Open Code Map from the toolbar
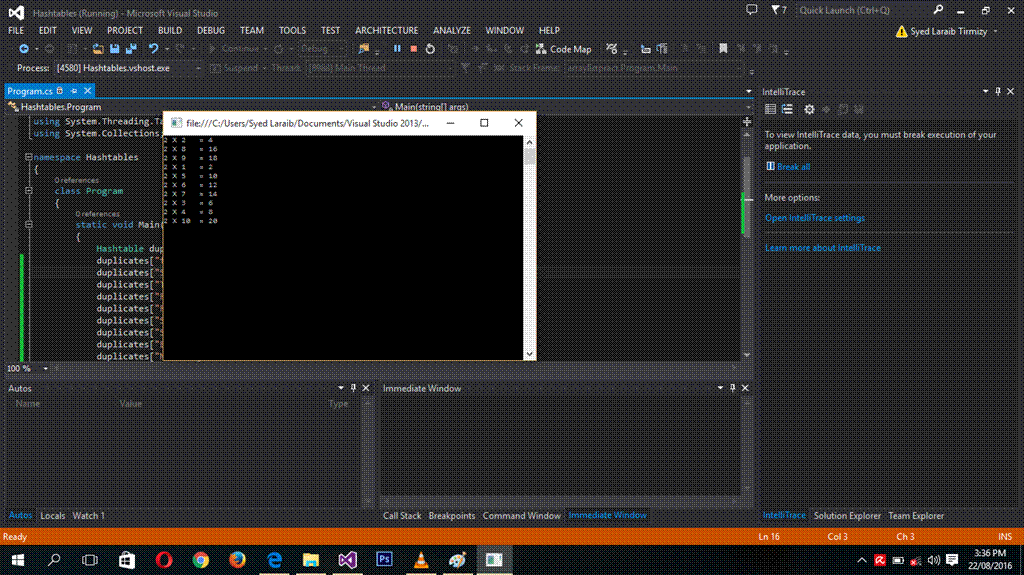The height and width of the screenshot is (575, 1024). [x=564, y=48]
